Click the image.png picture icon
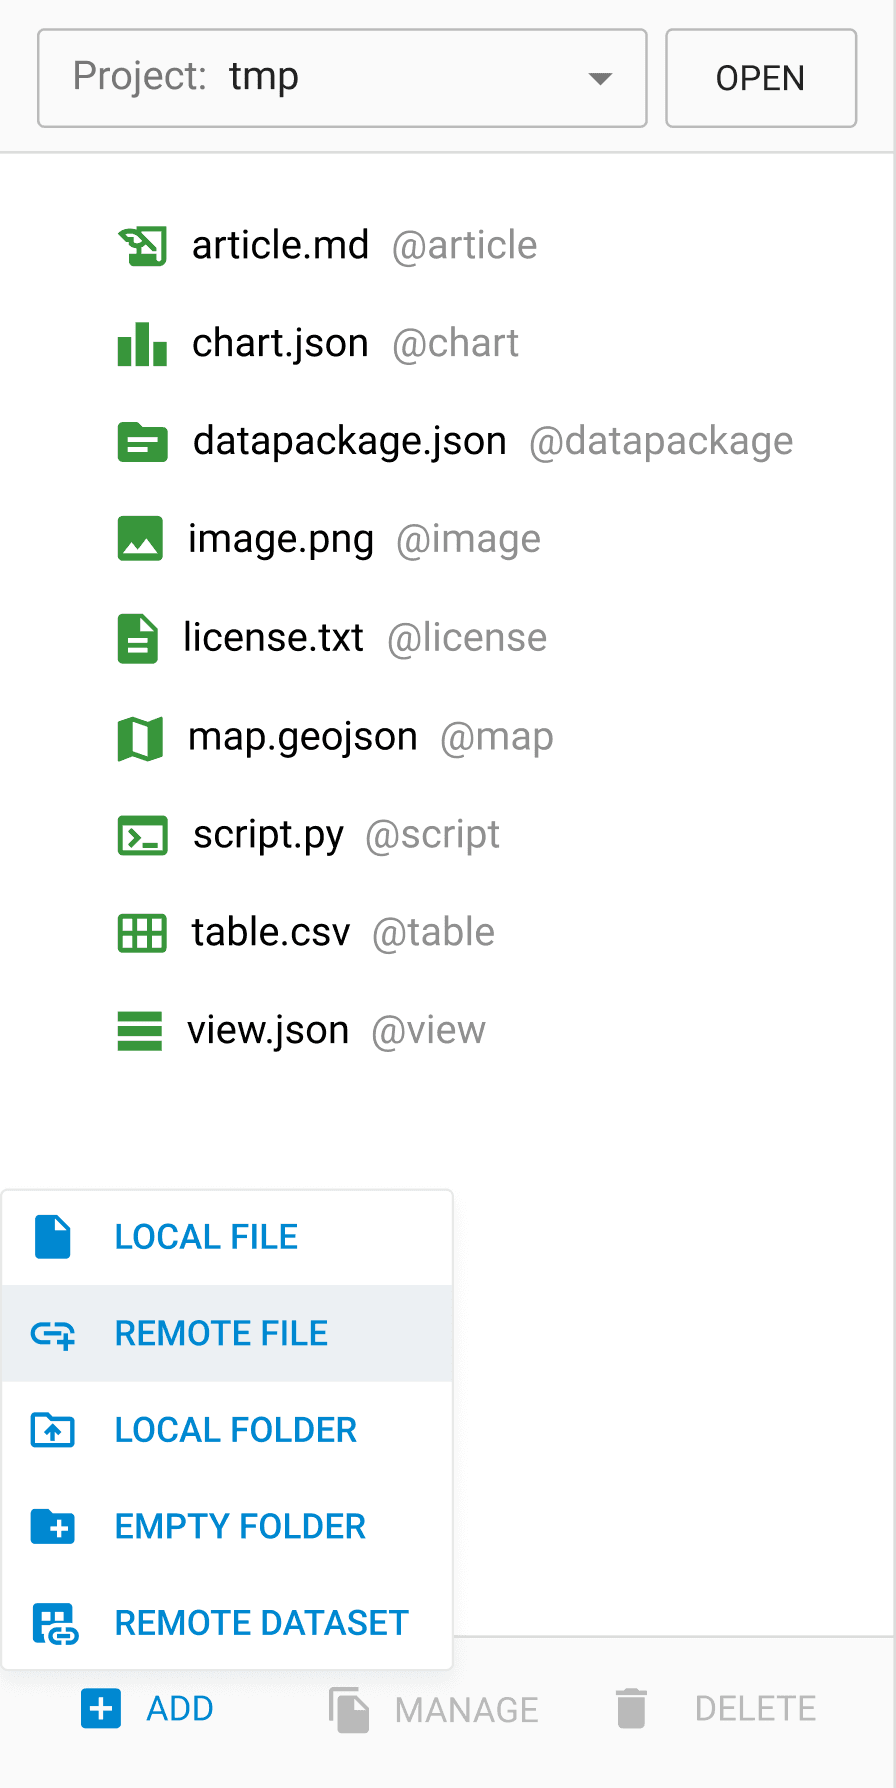896x1788 pixels. pyautogui.click(x=140, y=539)
